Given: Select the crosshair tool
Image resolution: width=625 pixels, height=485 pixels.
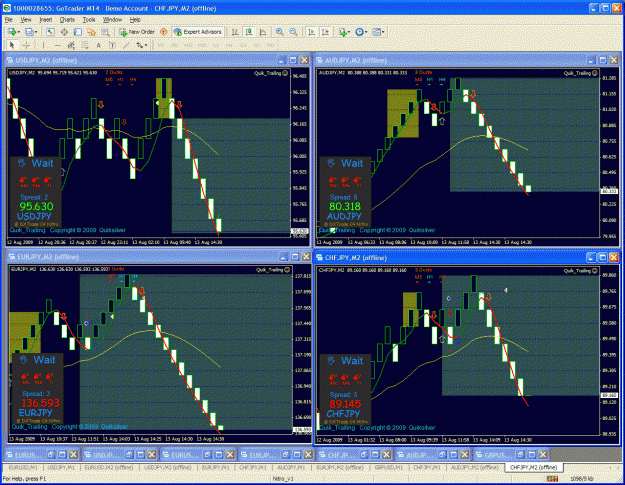Looking at the screenshot, I should point(26,45).
